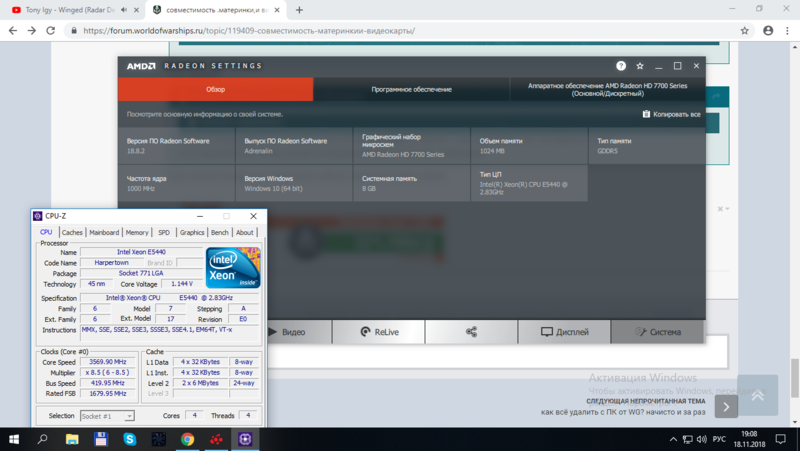800x451 pixels.
Task: Switch to Caches tab in CPU-Z
Action: click(x=72, y=233)
